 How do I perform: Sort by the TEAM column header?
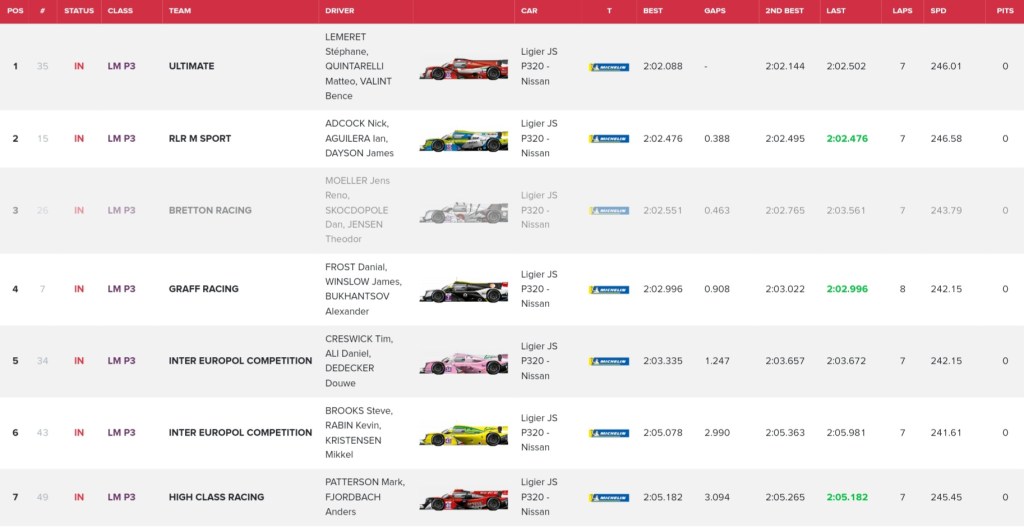[180, 11]
